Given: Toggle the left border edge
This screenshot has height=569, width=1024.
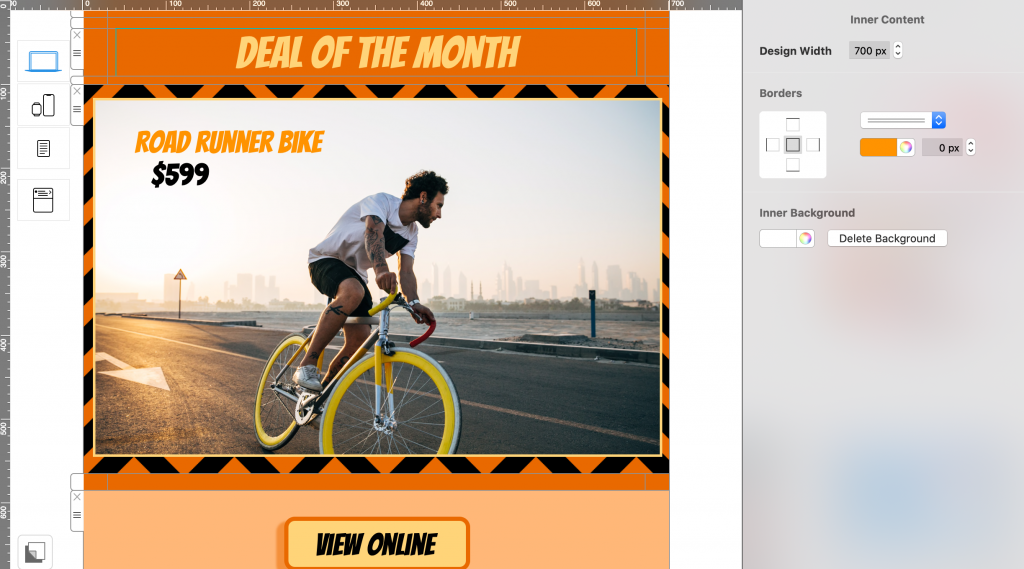Looking at the screenshot, I should coord(773,145).
